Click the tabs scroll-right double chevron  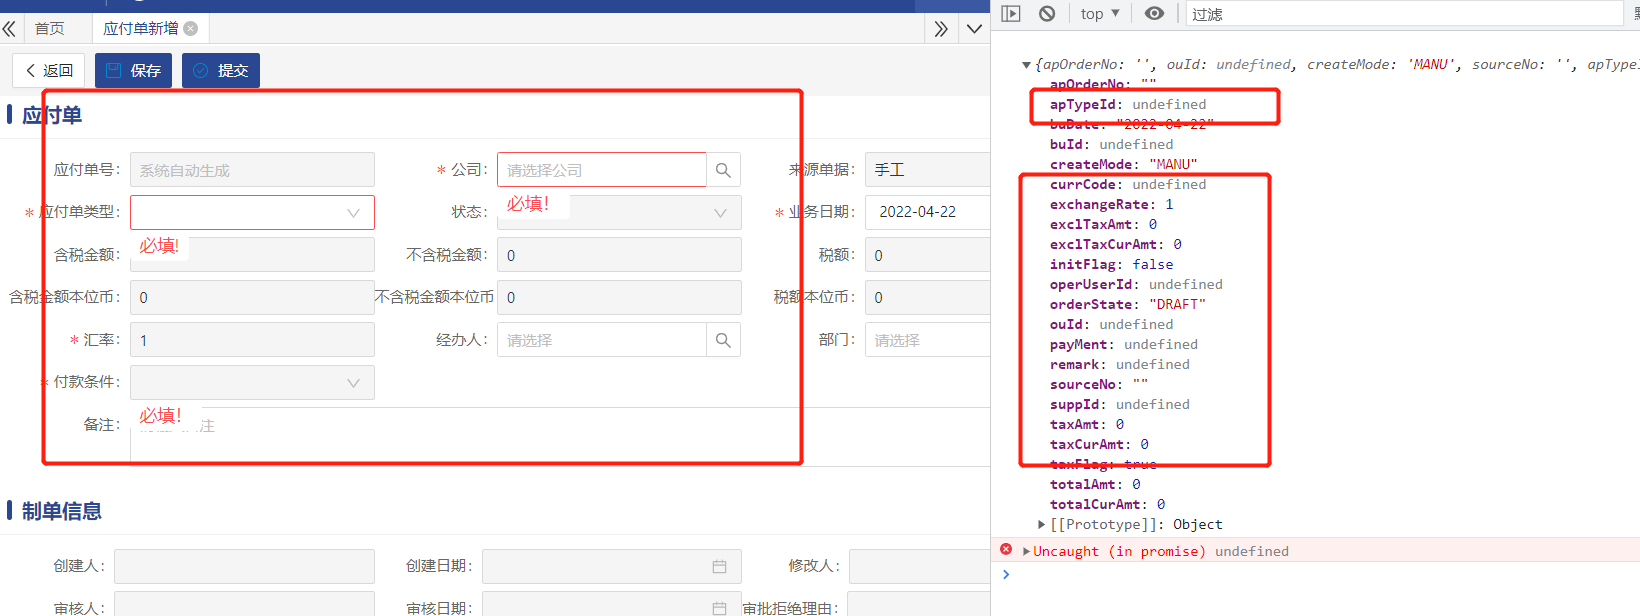coord(941,29)
